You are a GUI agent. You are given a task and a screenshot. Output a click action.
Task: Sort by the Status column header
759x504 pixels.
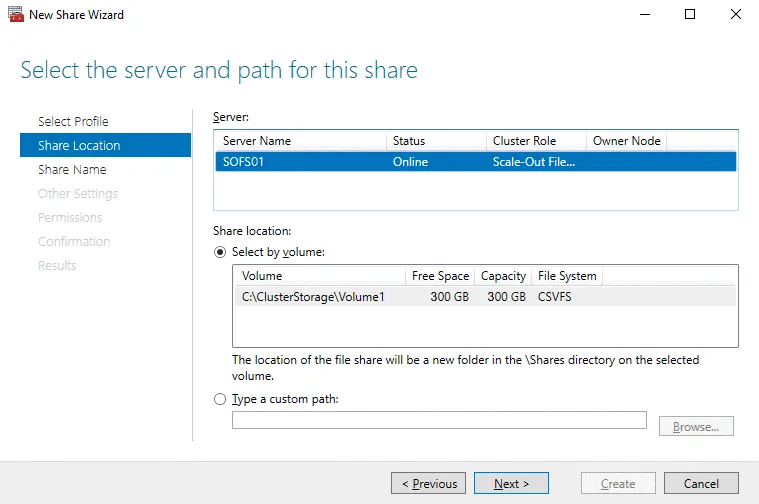436,141
